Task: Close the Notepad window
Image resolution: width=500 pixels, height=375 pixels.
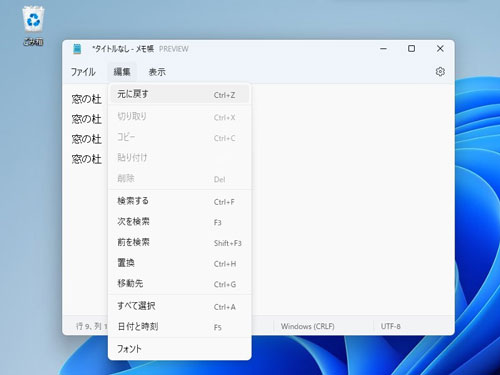Action: click(440, 49)
